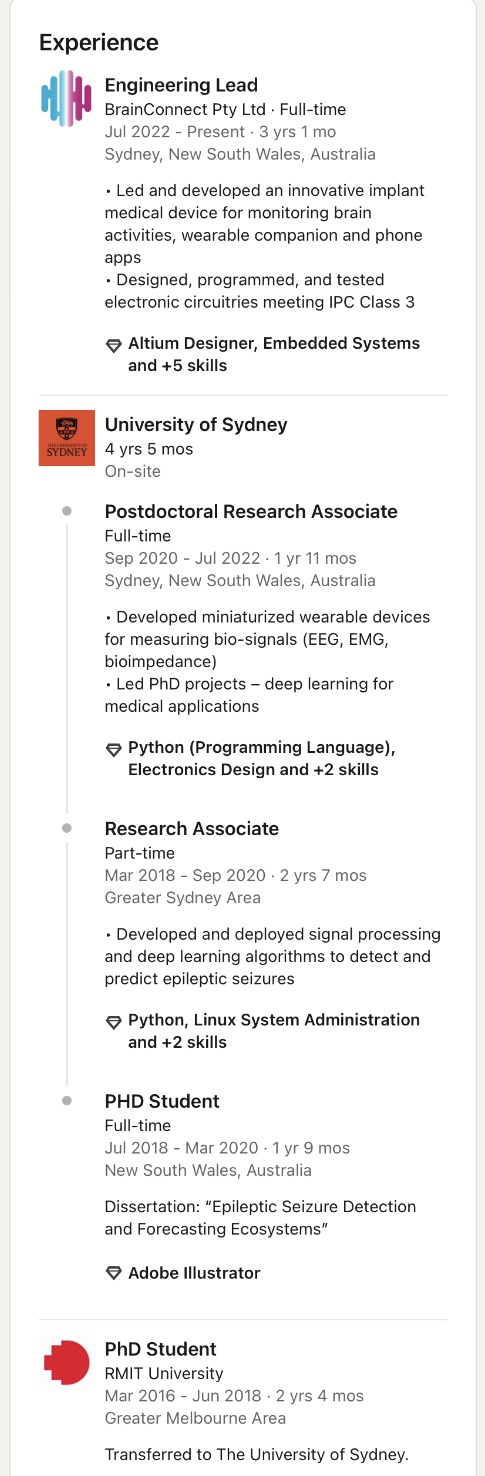
Task: Open the BrainConnect company logo
Action: point(66,99)
